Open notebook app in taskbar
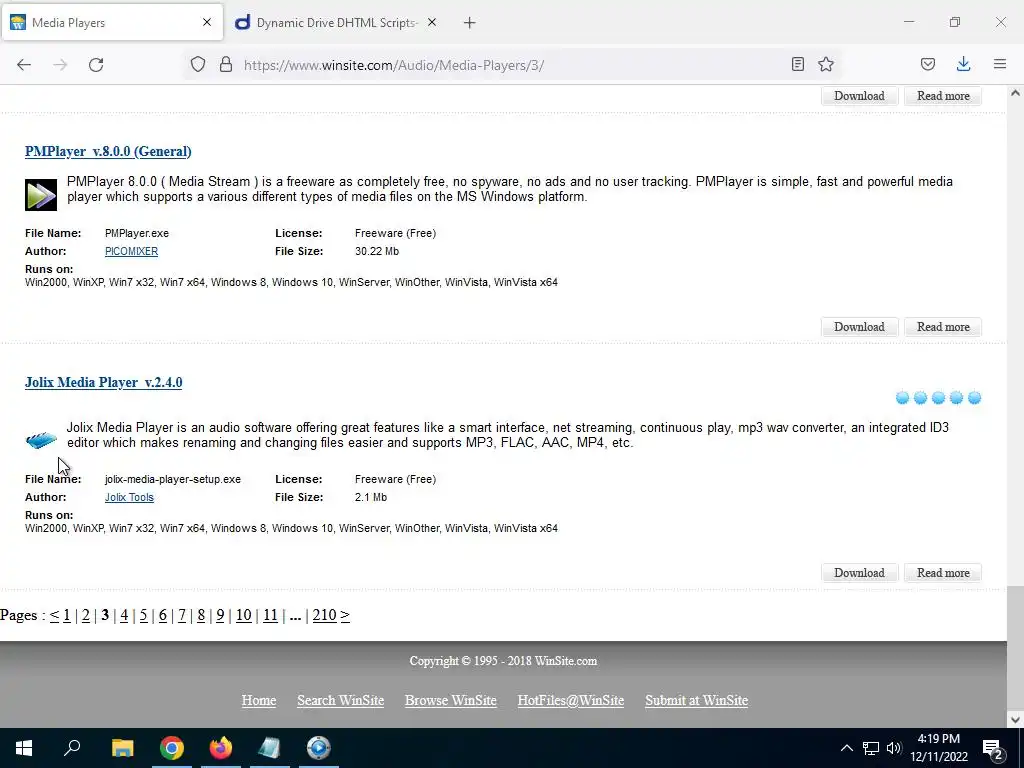 click(269, 748)
